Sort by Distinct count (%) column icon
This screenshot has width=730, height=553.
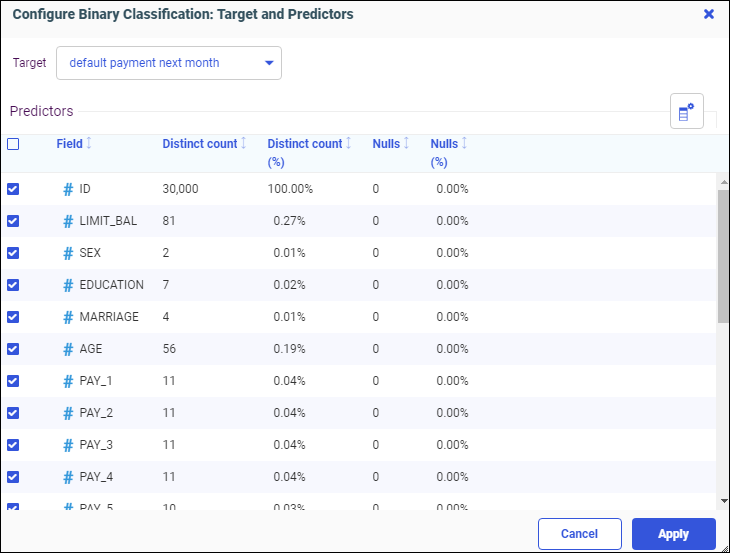click(x=349, y=144)
